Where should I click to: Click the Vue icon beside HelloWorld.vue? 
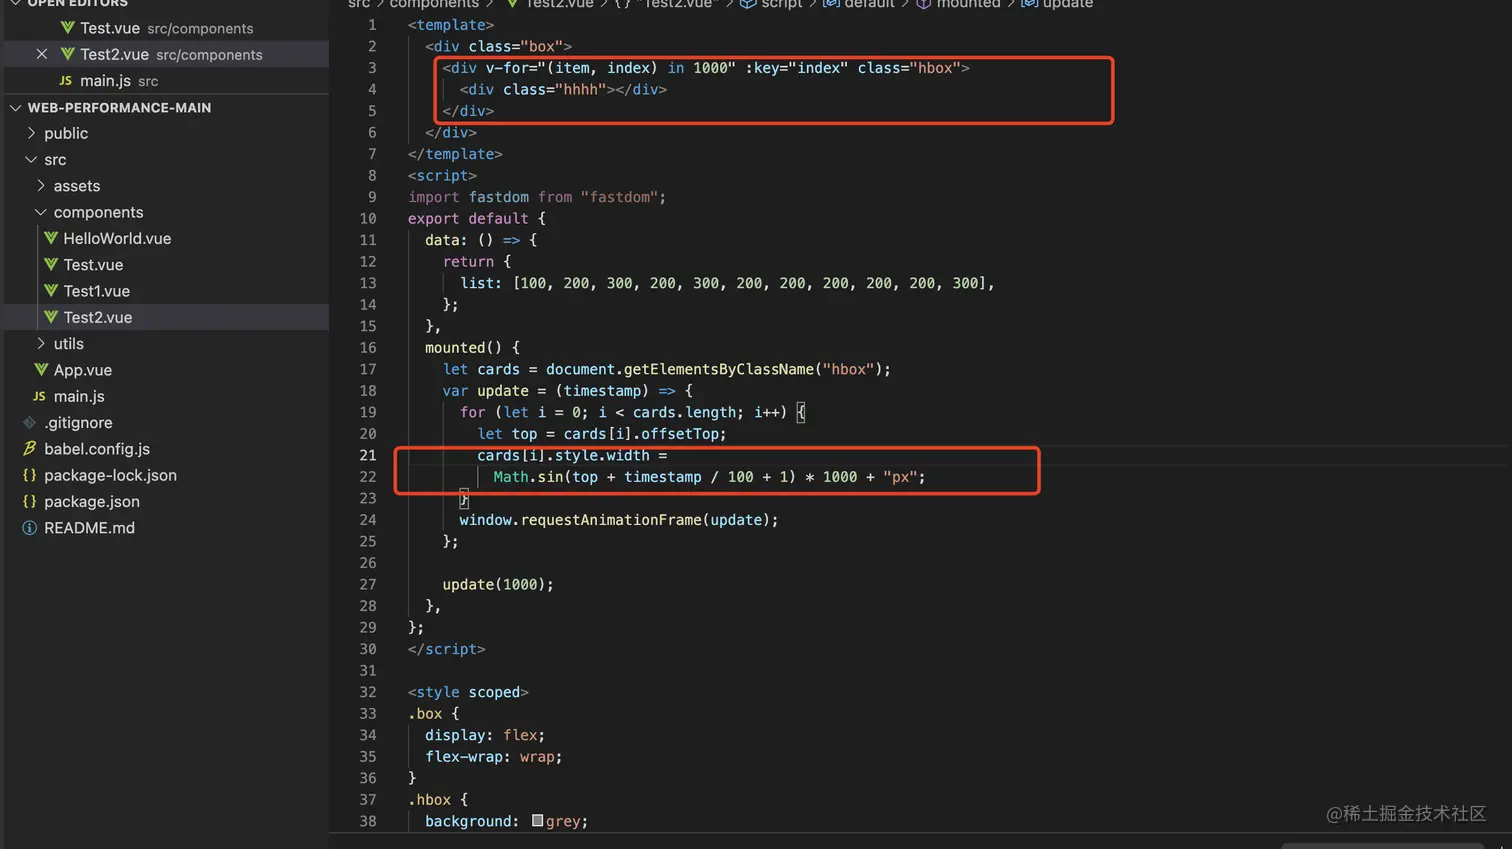[x=51, y=238]
